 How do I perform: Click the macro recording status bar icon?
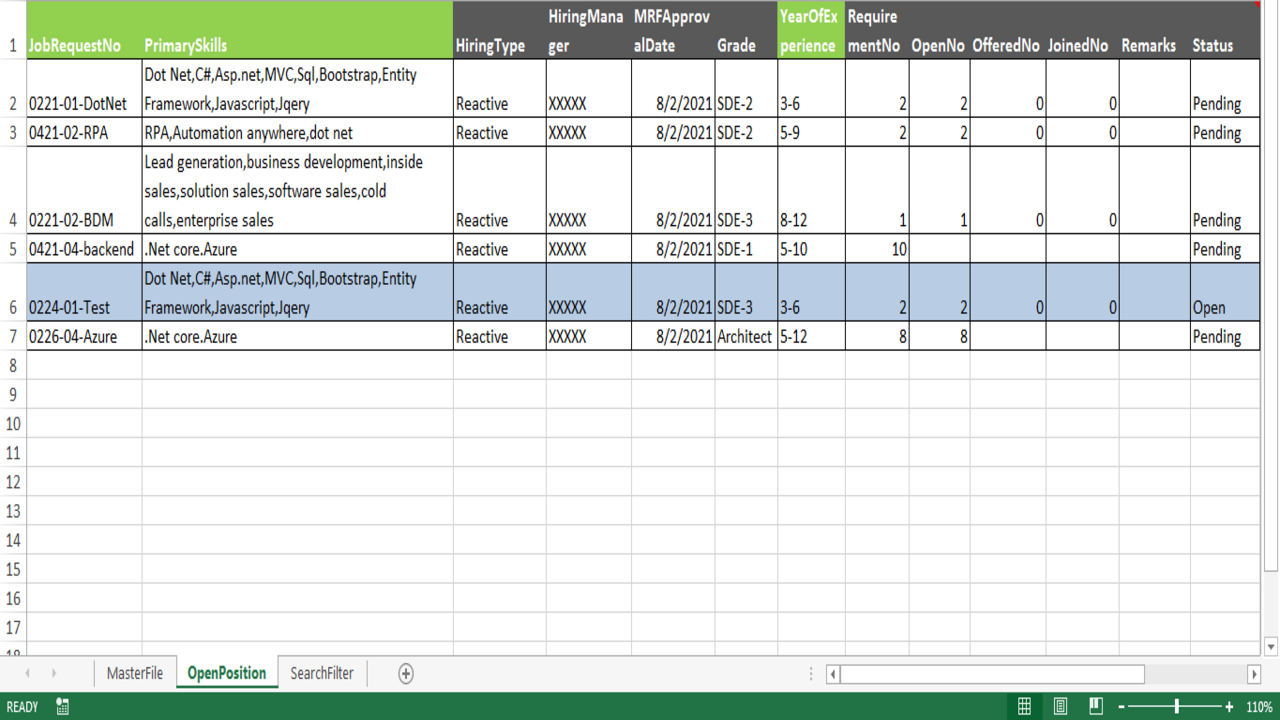(62, 707)
